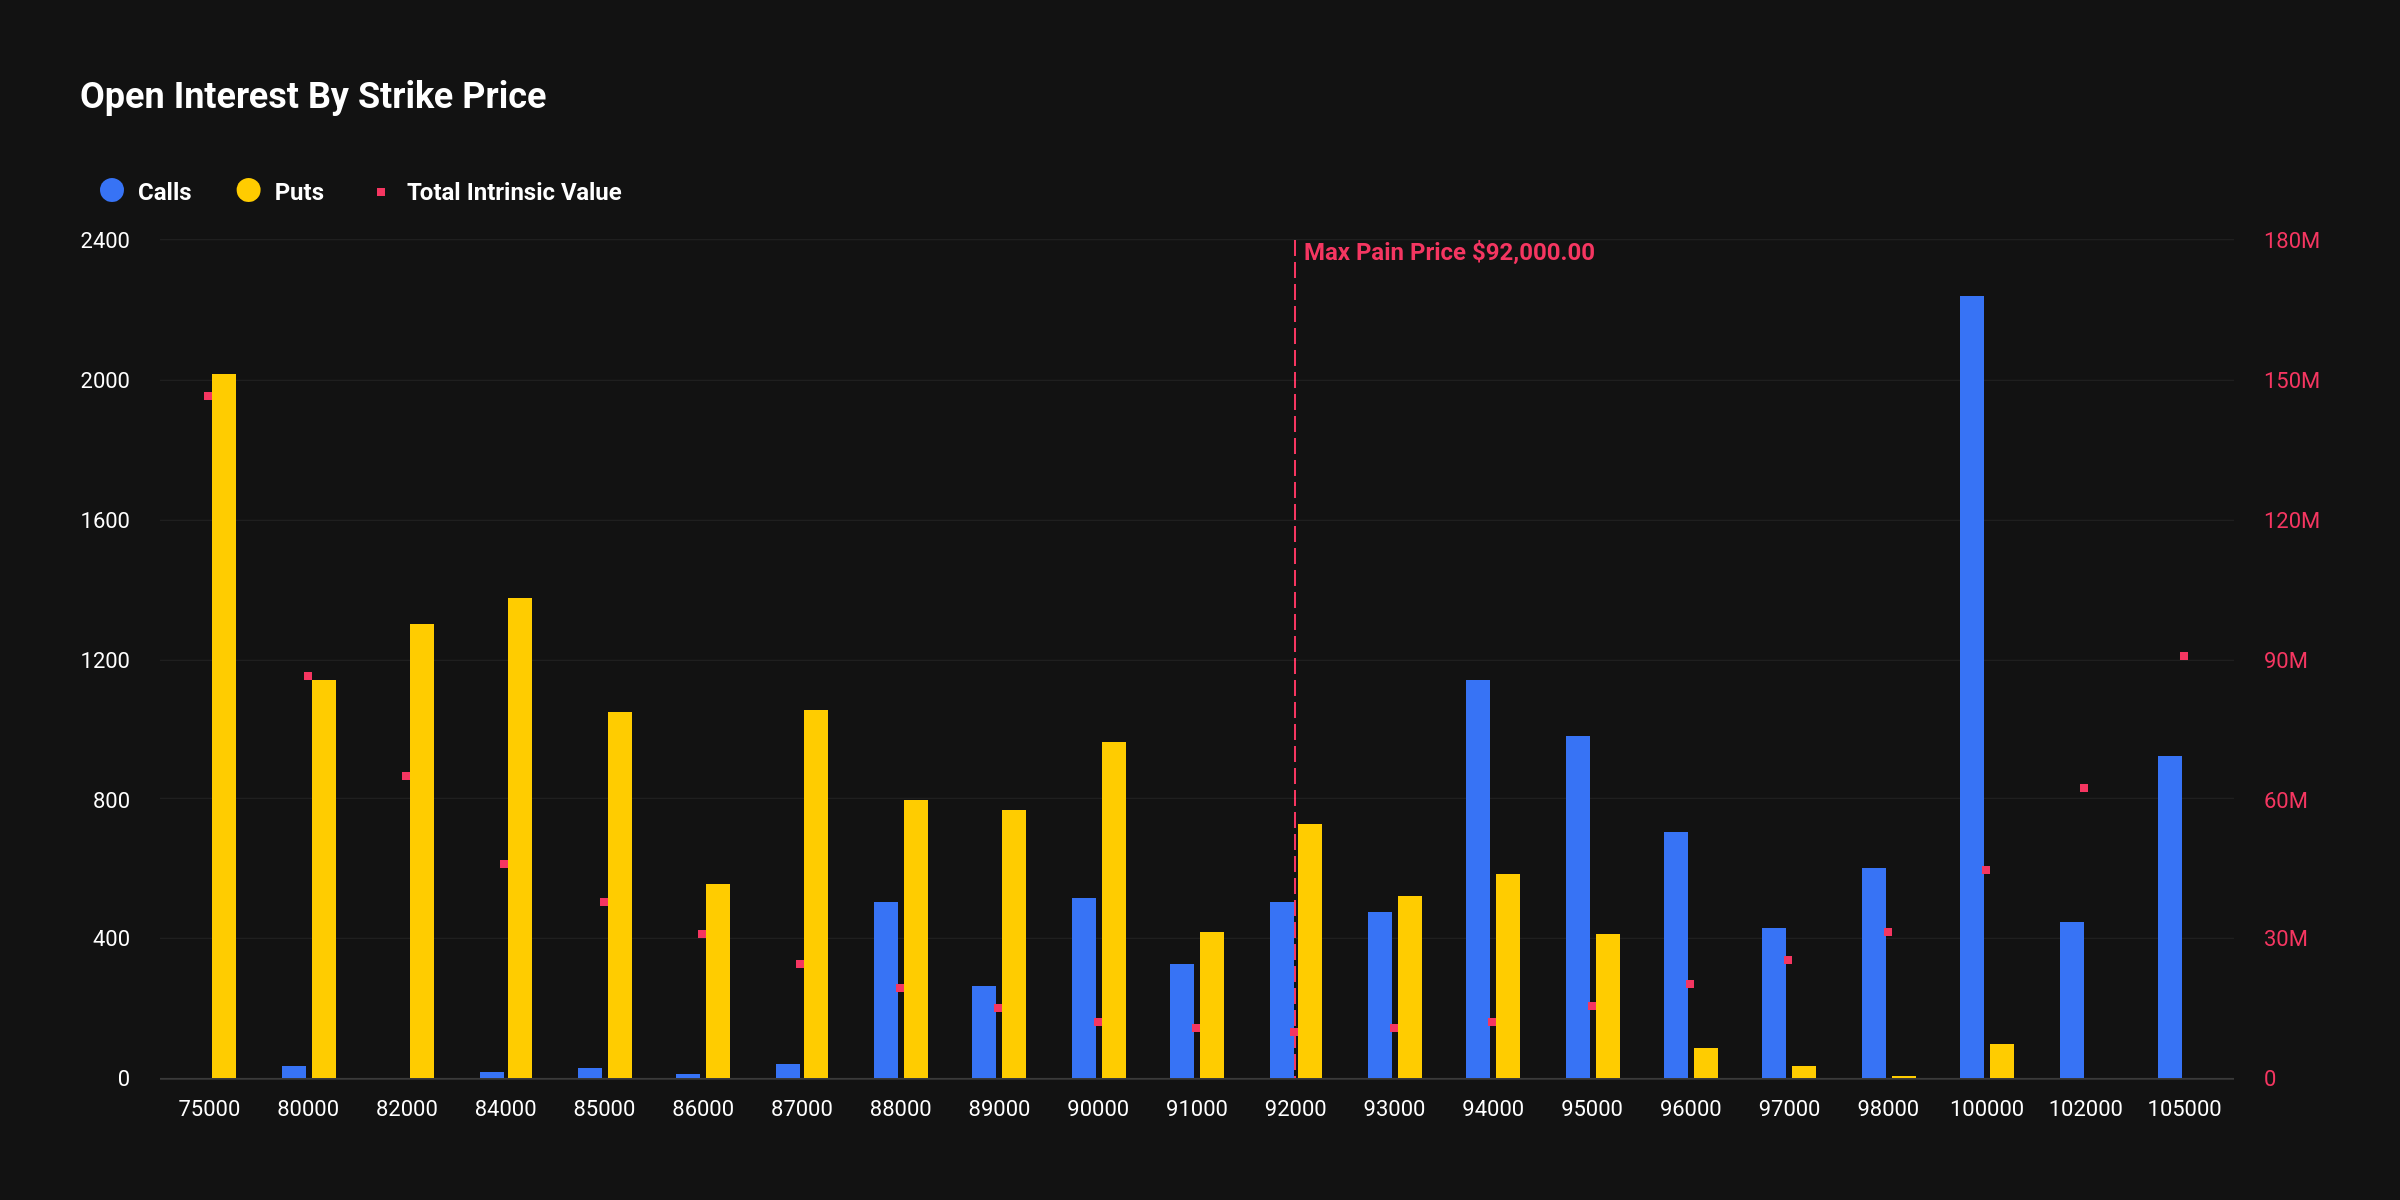Toggle Total Intrinsic Value legend item
2400x1200 pixels.
click(x=513, y=192)
